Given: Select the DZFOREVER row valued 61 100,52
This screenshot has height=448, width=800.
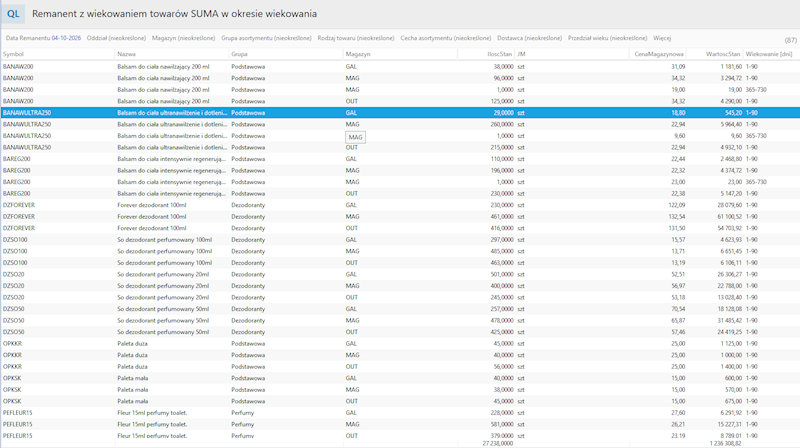Looking at the screenshot, I should [x=400, y=217].
